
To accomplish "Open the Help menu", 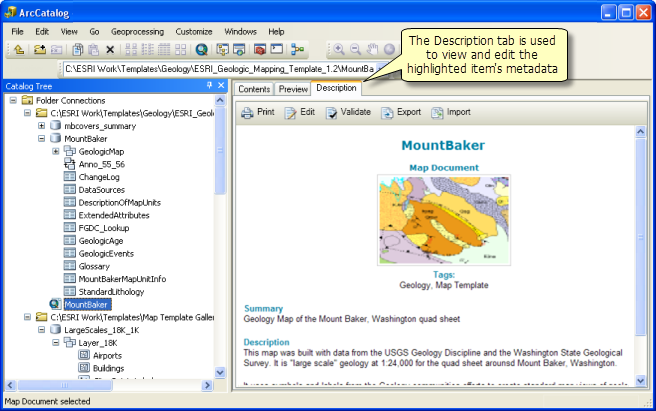I will point(276,31).
